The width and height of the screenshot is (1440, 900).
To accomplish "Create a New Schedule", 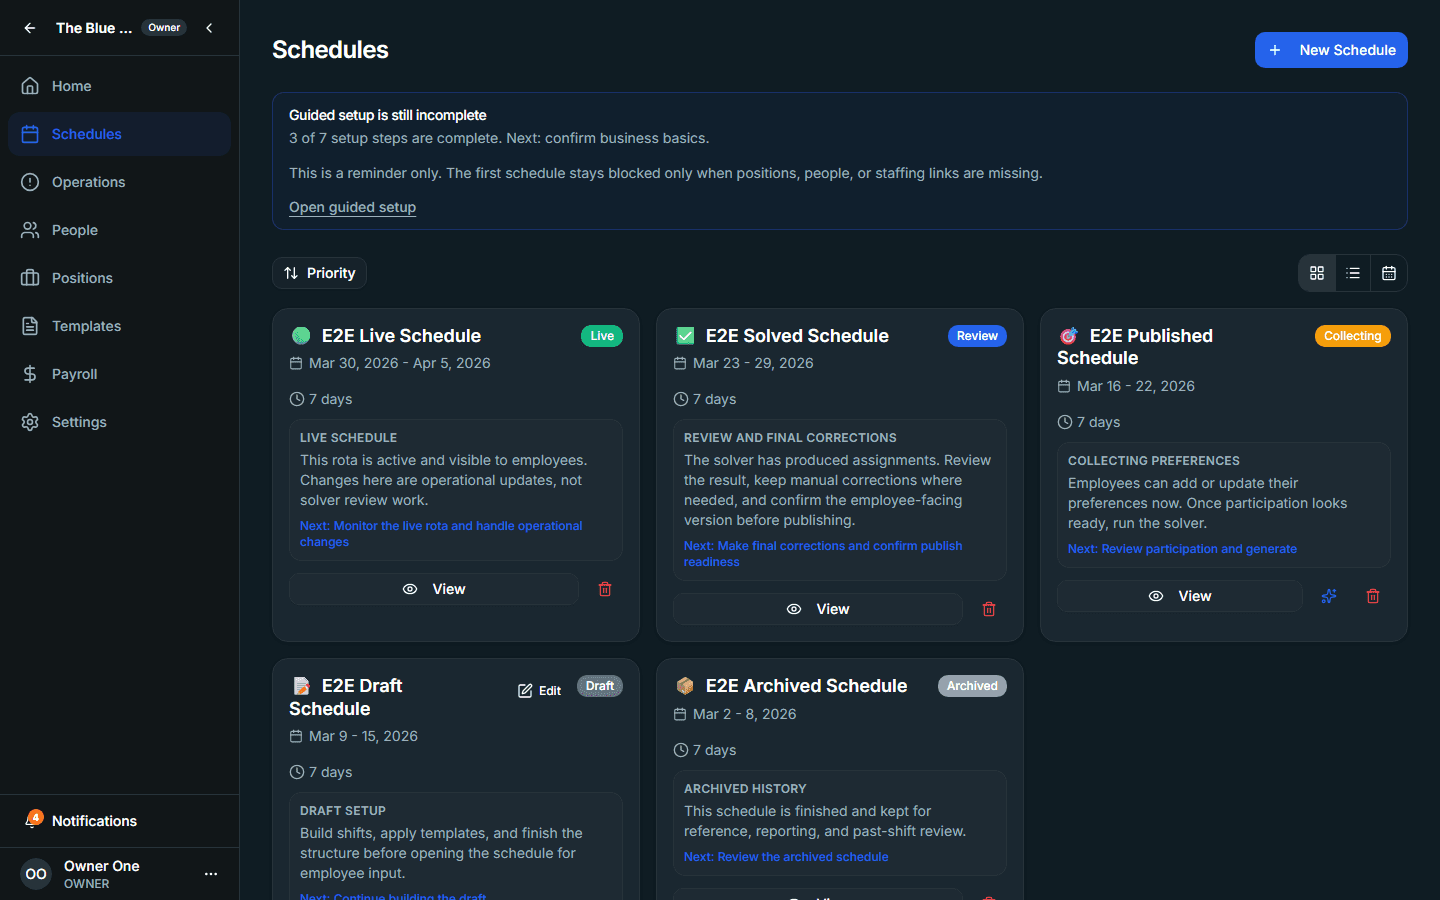I will click(1331, 50).
